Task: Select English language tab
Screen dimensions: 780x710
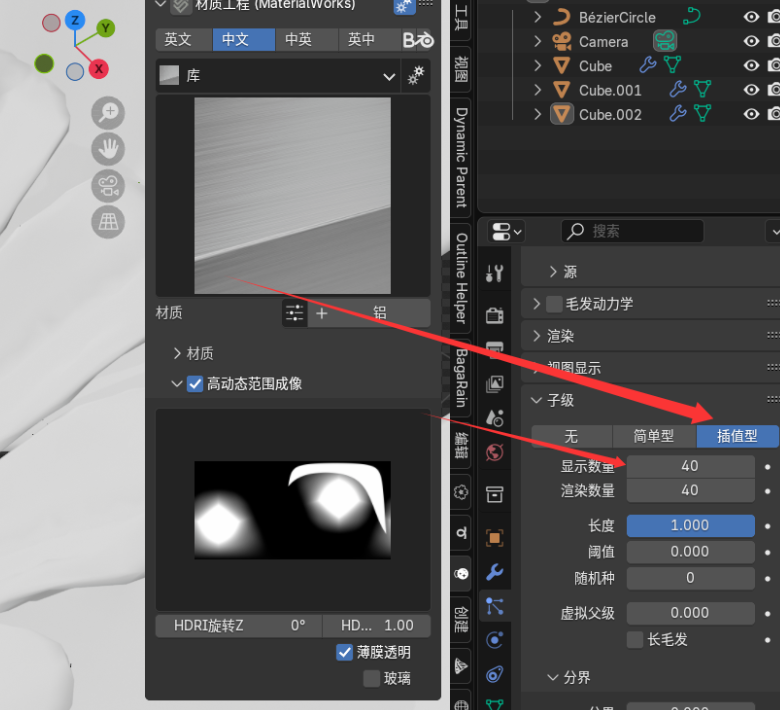Action: coord(184,40)
